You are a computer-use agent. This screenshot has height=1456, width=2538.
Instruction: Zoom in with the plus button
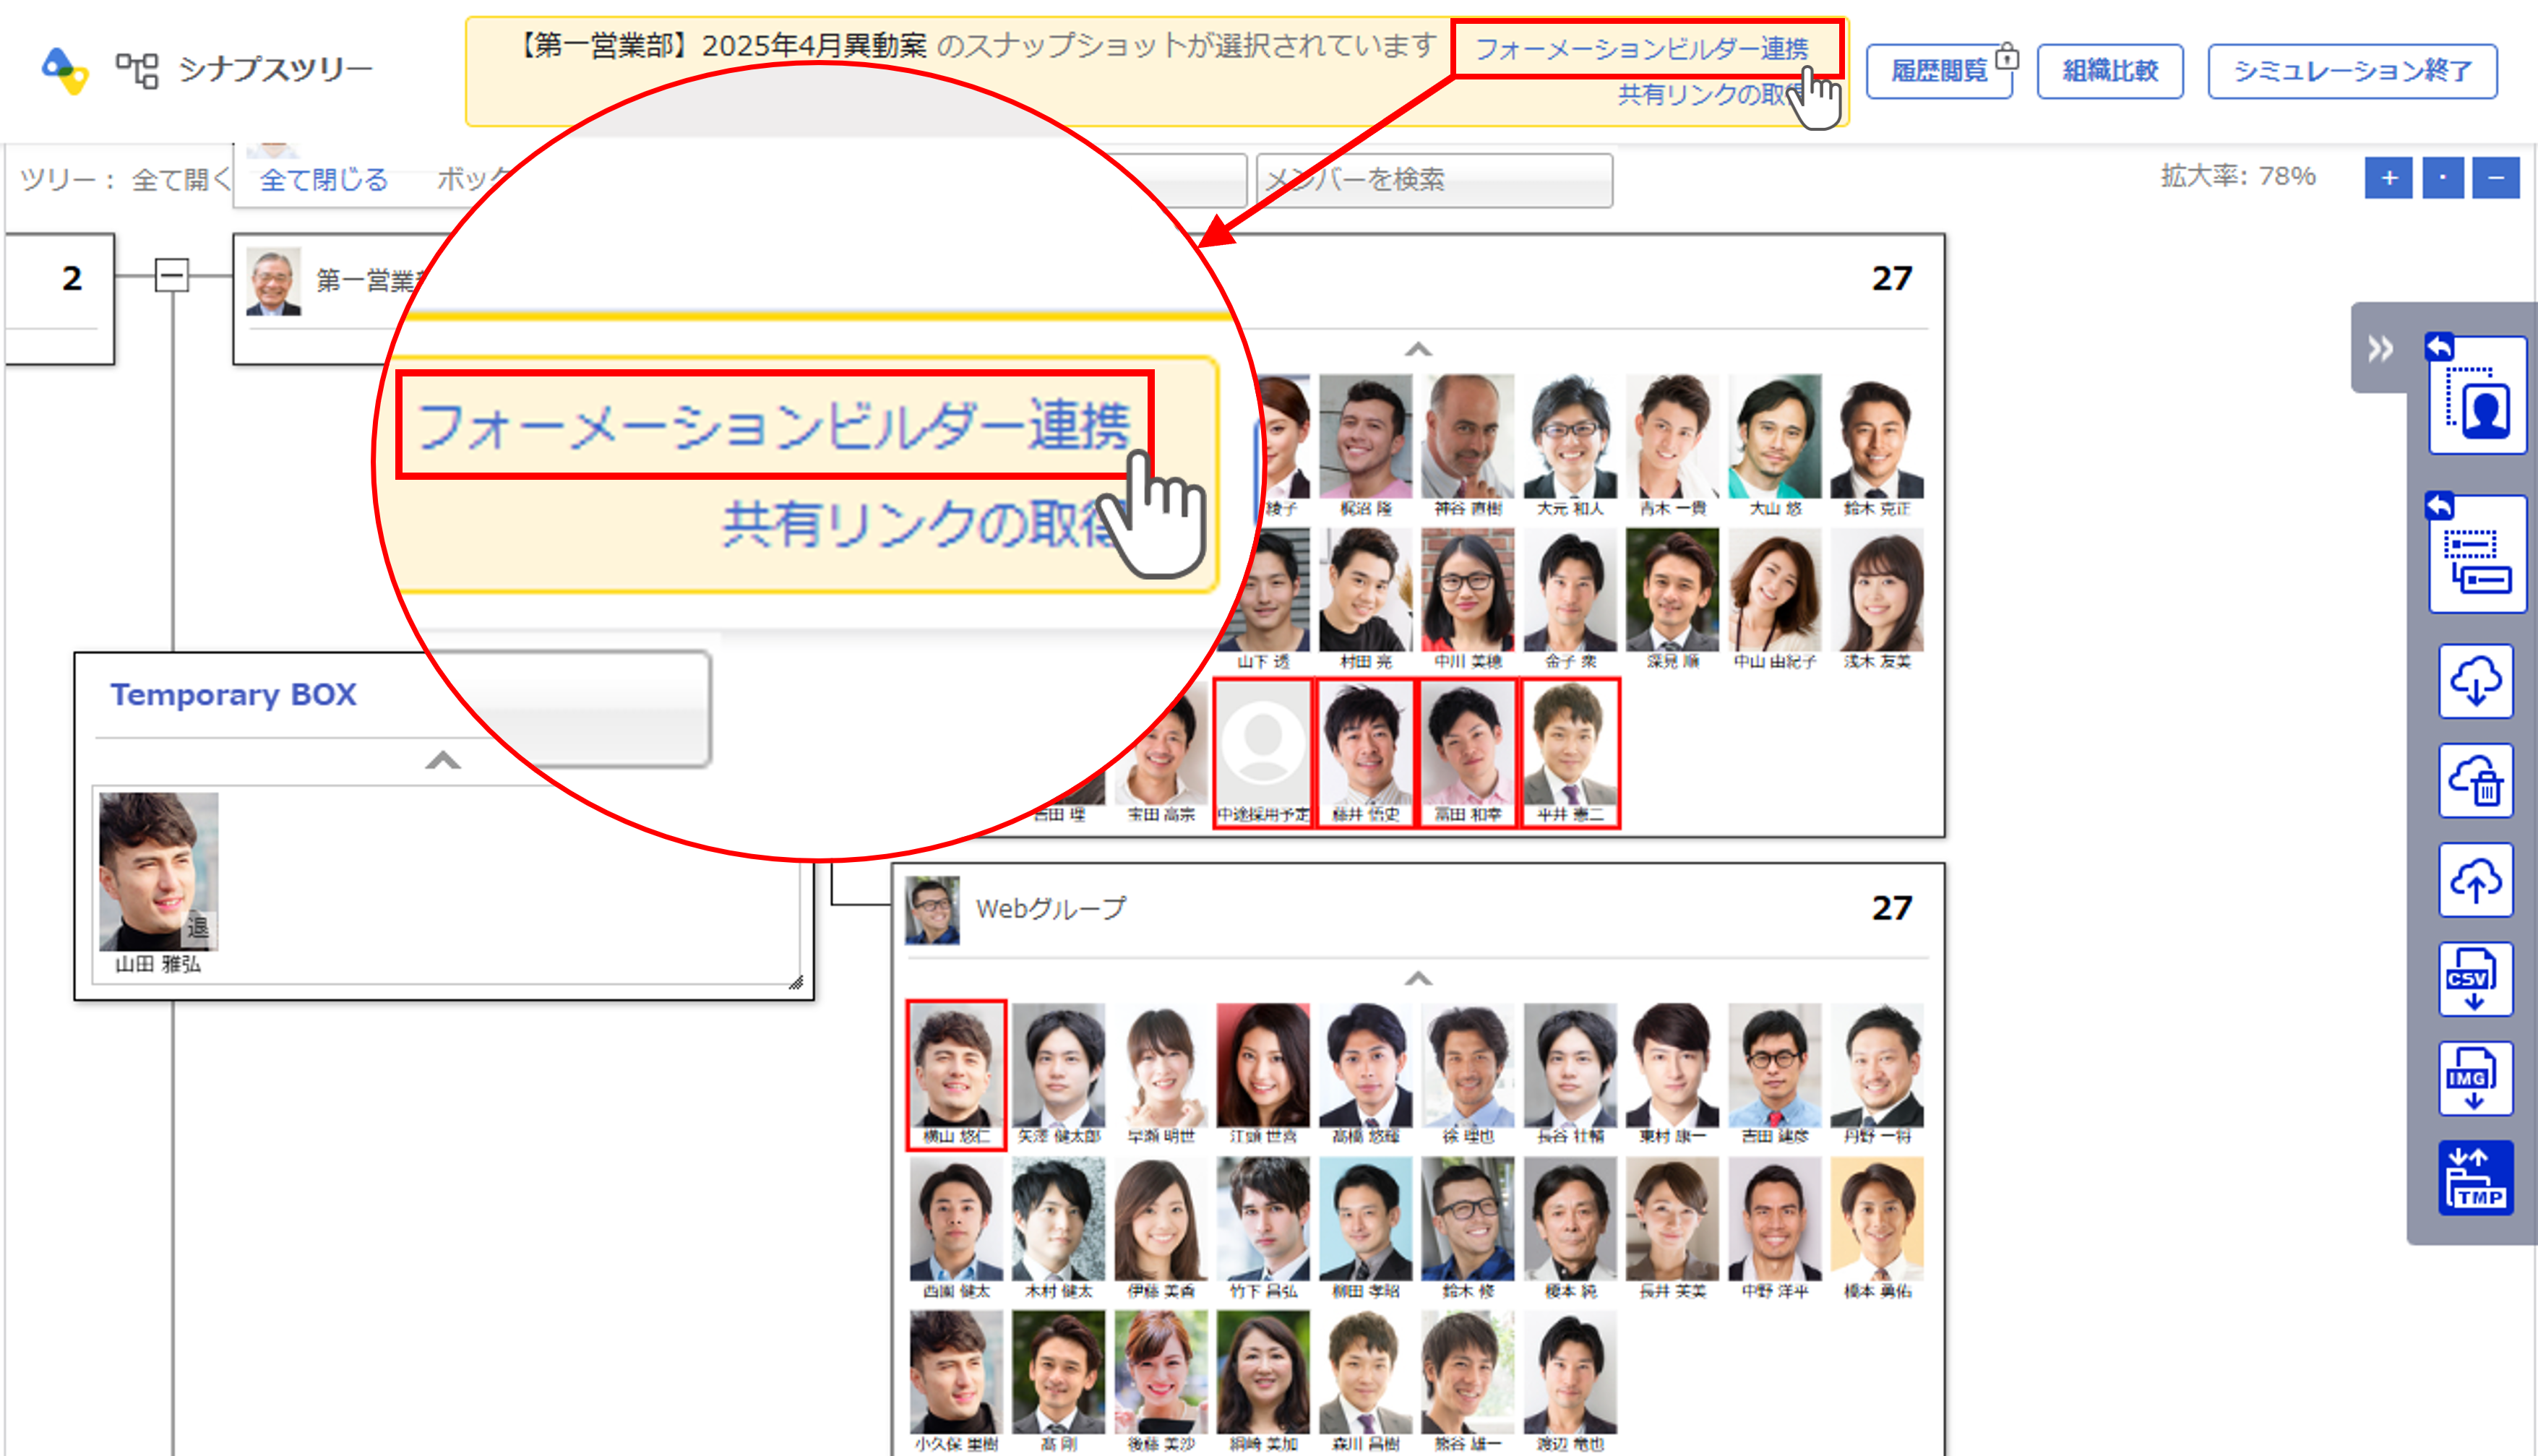[2388, 178]
